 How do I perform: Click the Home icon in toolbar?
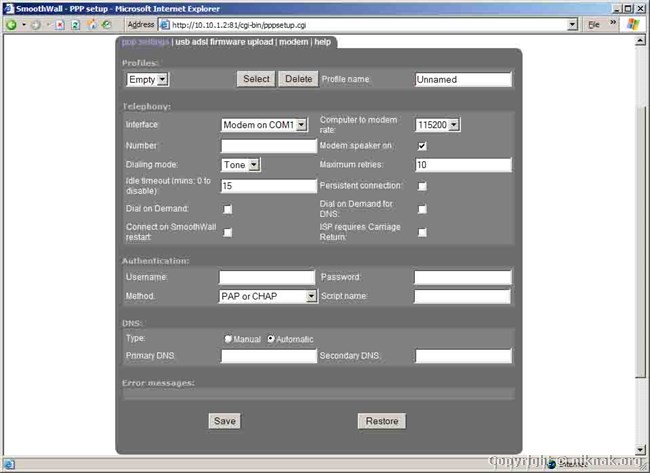point(92,24)
